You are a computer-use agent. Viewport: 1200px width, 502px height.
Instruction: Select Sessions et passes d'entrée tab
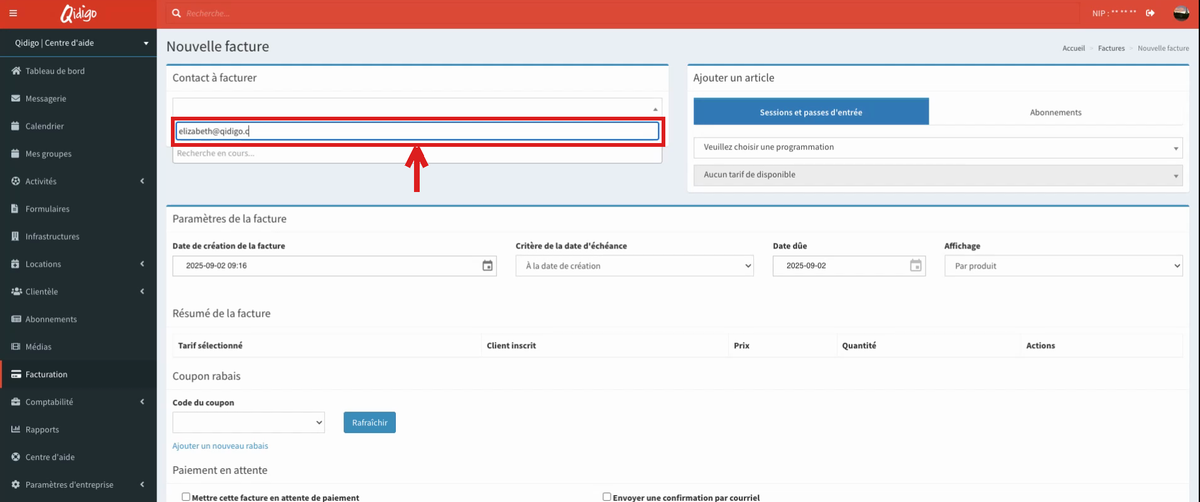point(811,112)
